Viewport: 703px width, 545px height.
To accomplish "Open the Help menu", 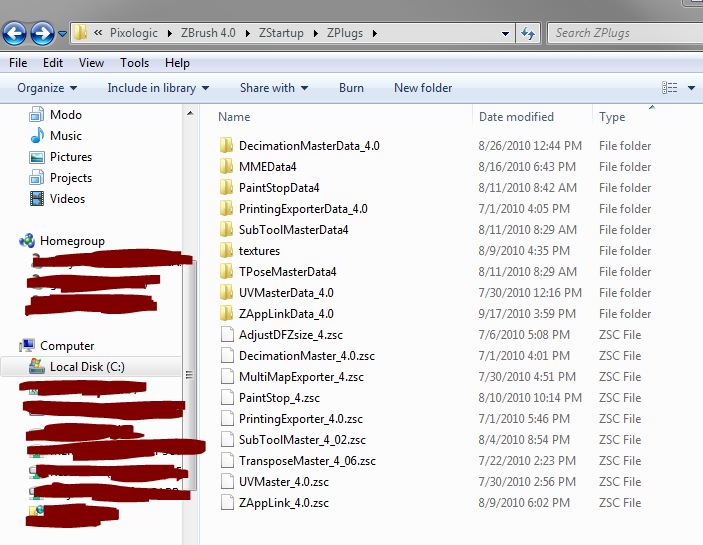I will pos(177,63).
